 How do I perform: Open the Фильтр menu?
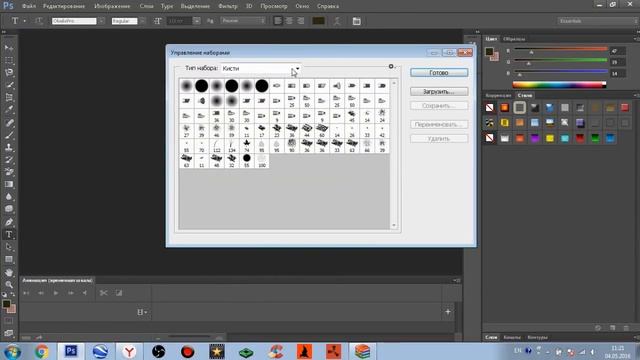pos(228,6)
